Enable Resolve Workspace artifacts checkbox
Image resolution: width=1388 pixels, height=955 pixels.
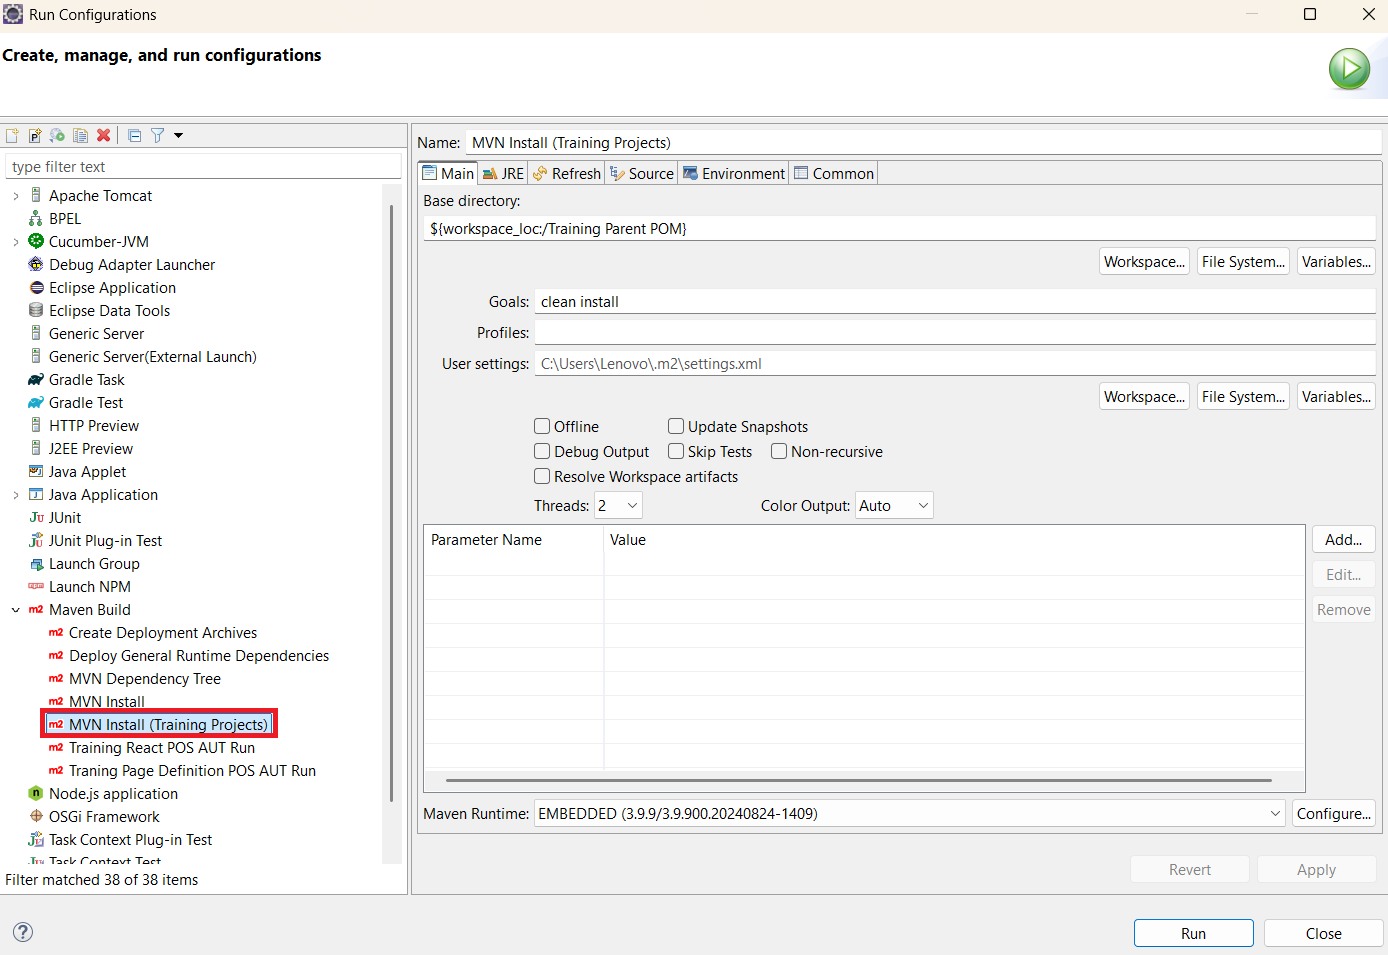click(542, 476)
